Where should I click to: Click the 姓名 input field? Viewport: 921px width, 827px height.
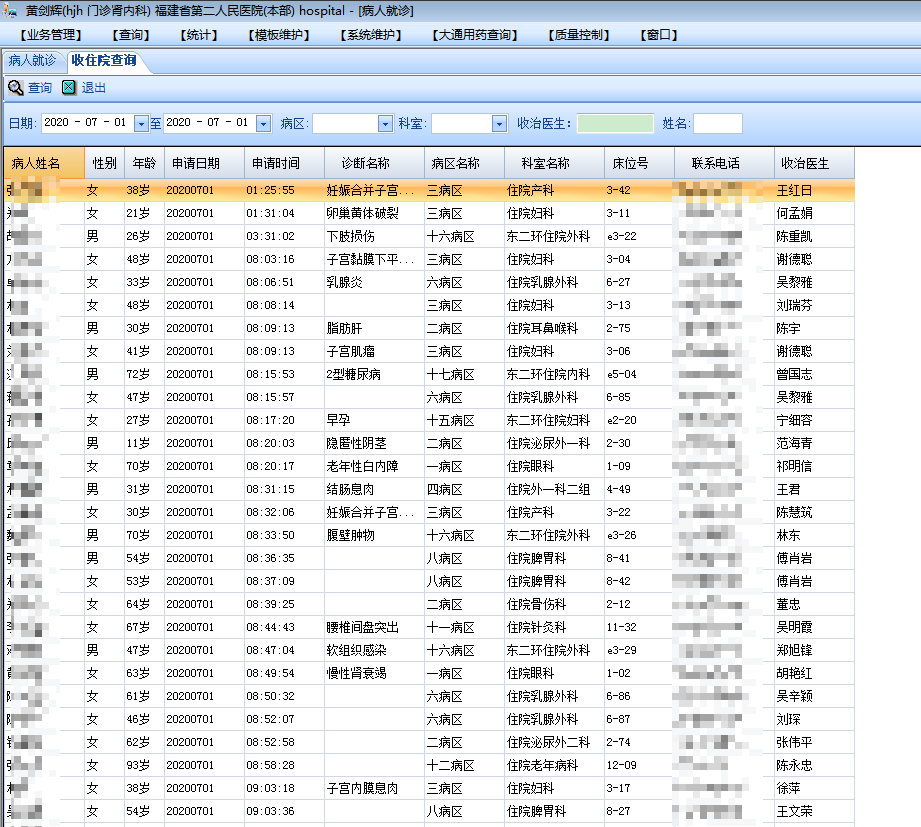click(718, 123)
